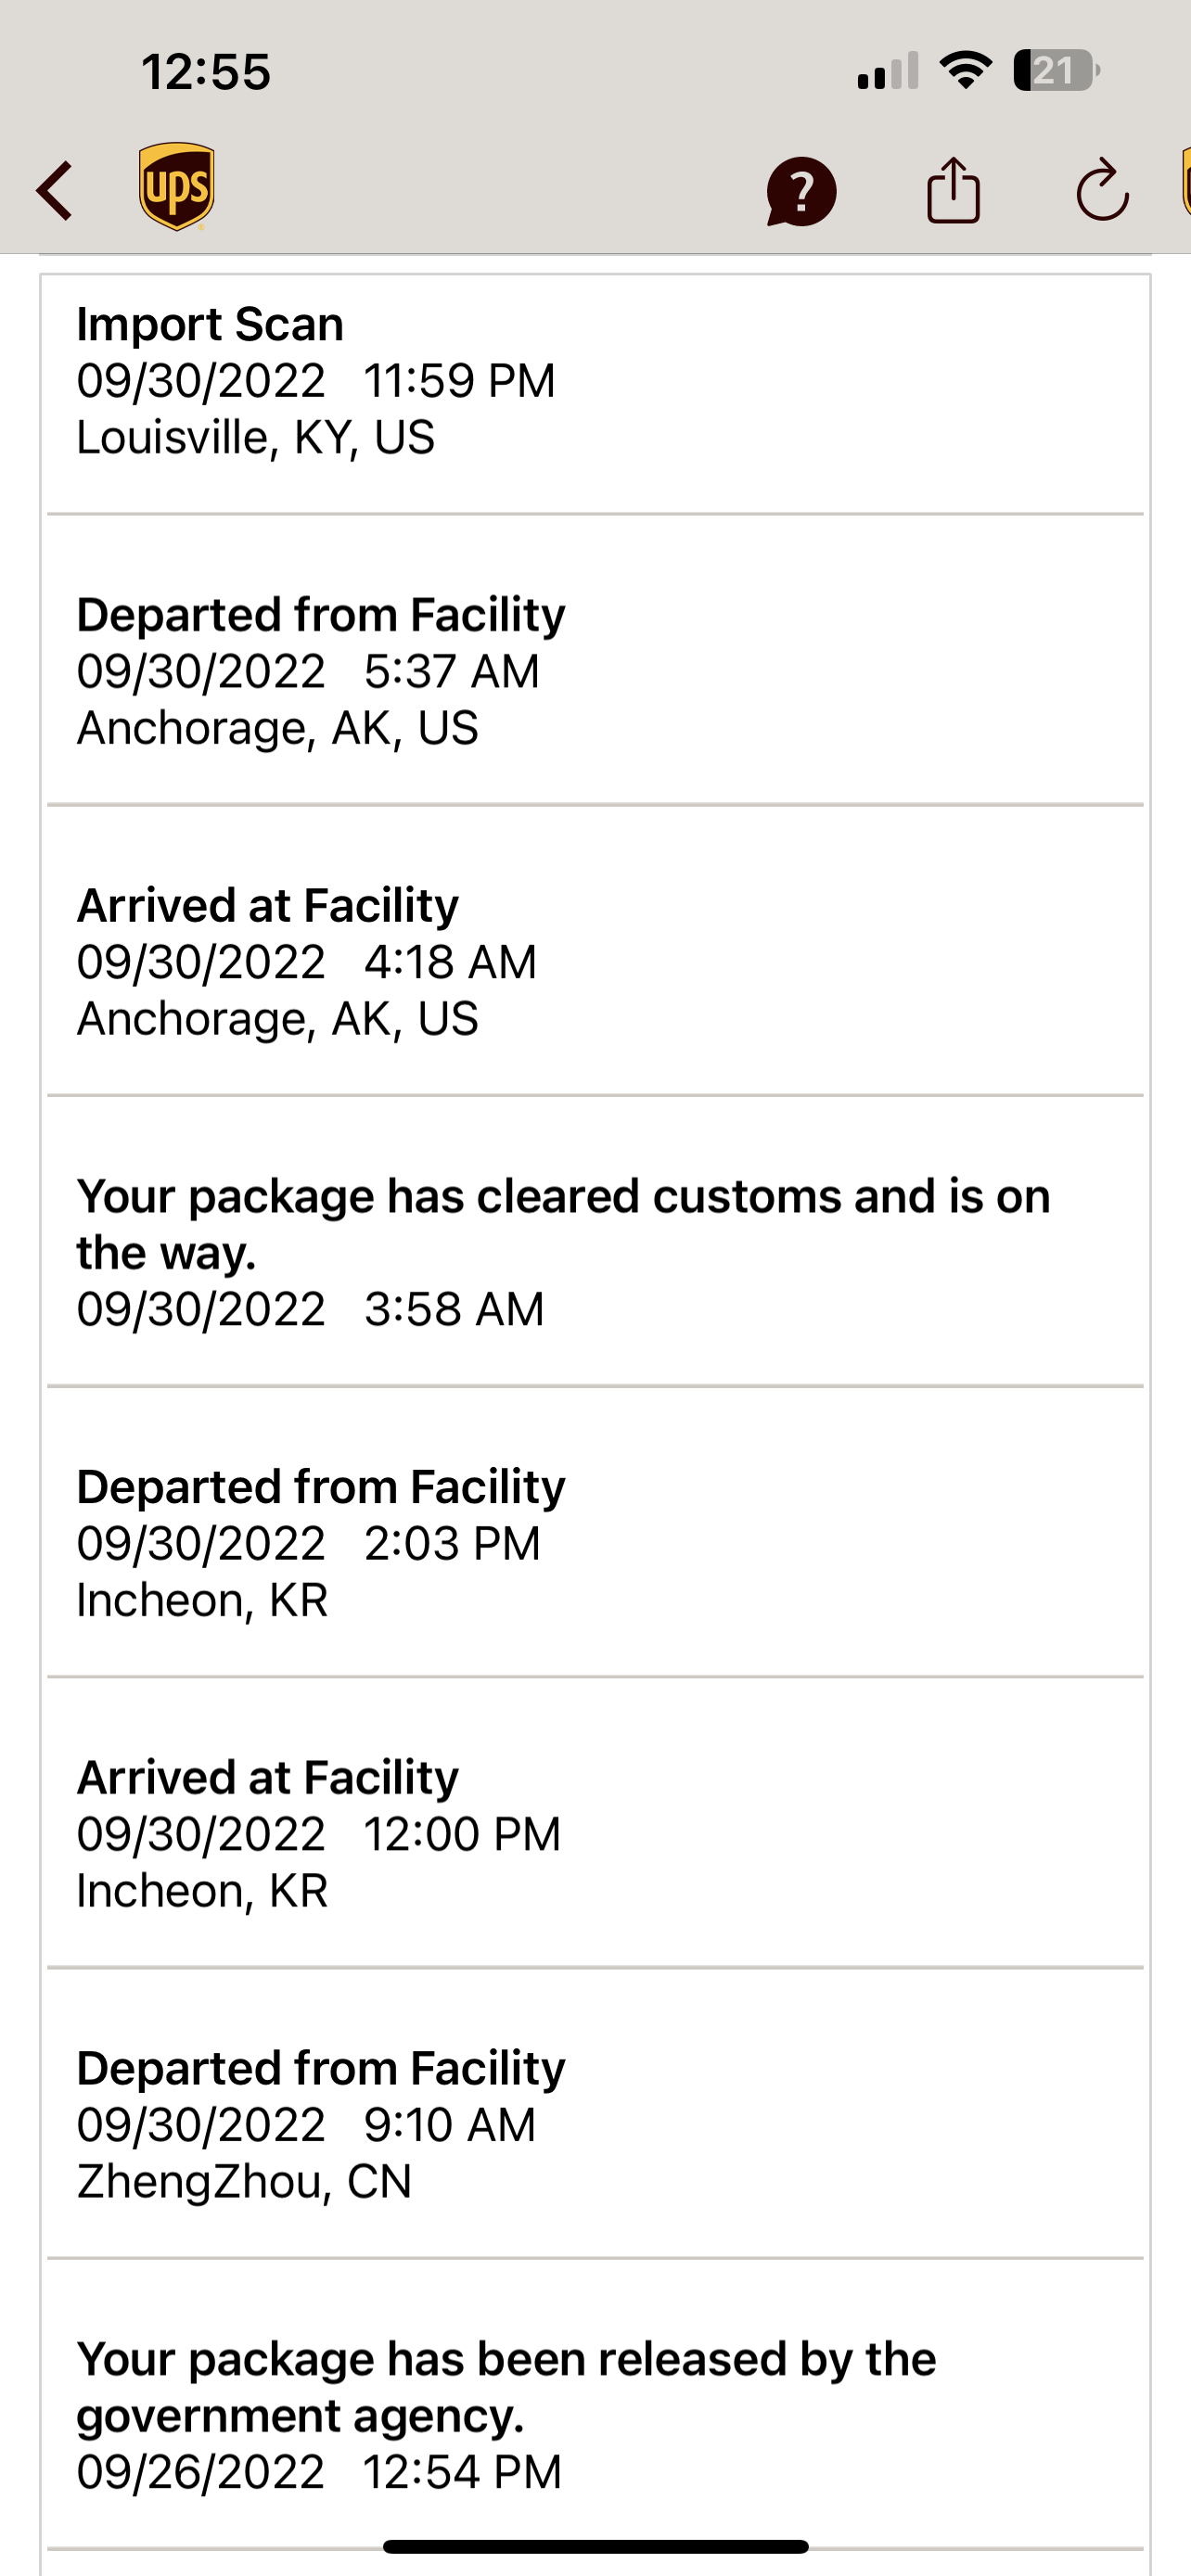Open the help chat question icon
Image resolution: width=1191 pixels, height=2576 pixels.
[801, 190]
